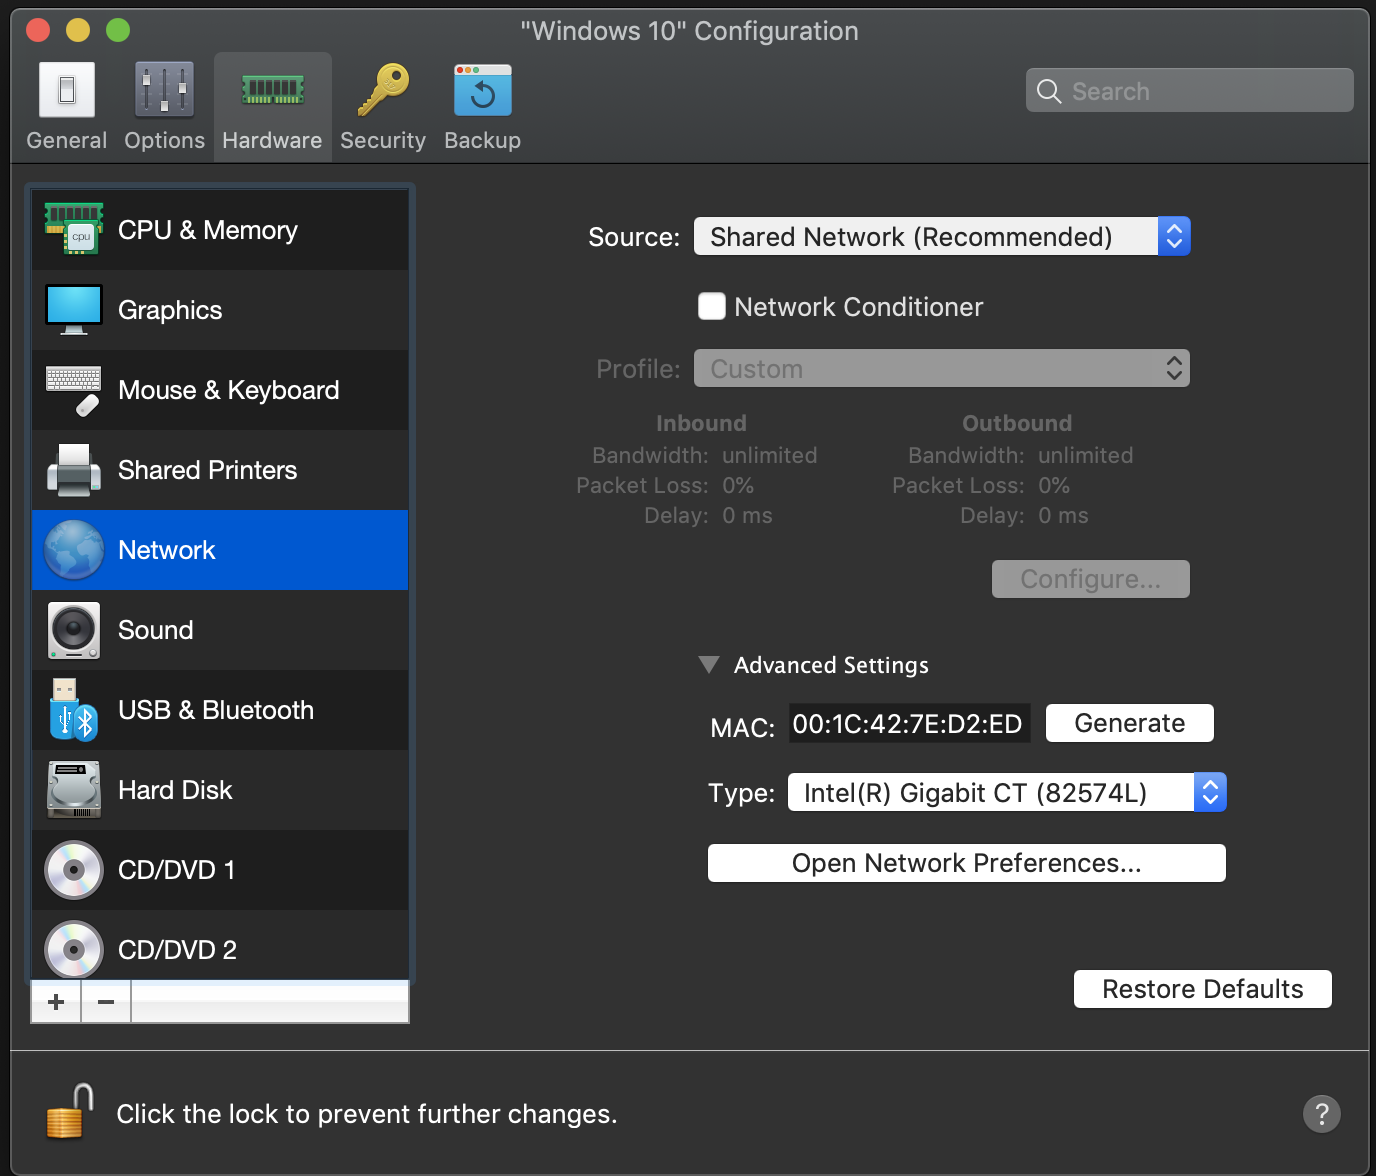Select the CD/DVD 2 disc icon

74,950
